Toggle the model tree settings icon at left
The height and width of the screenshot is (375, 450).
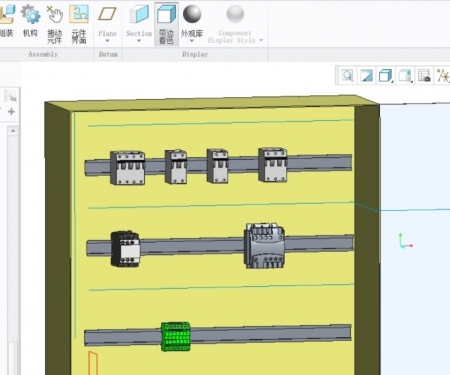[10, 96]
